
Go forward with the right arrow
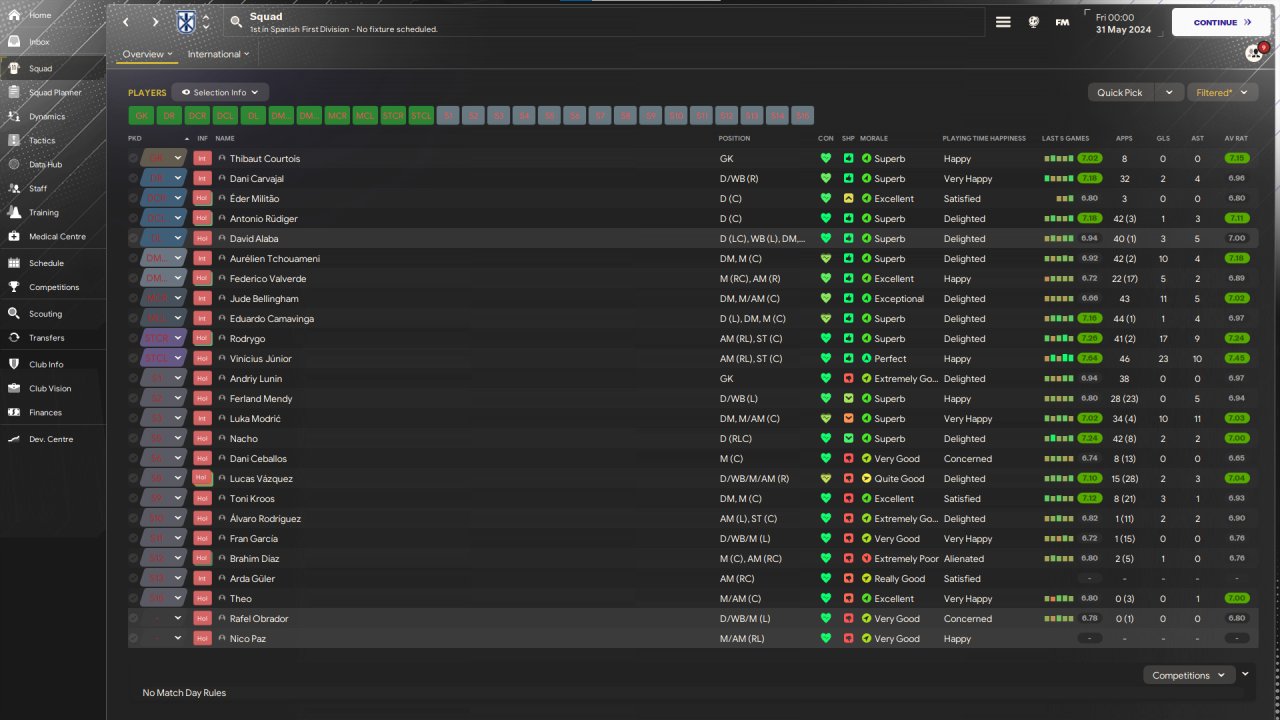[155, 22]
